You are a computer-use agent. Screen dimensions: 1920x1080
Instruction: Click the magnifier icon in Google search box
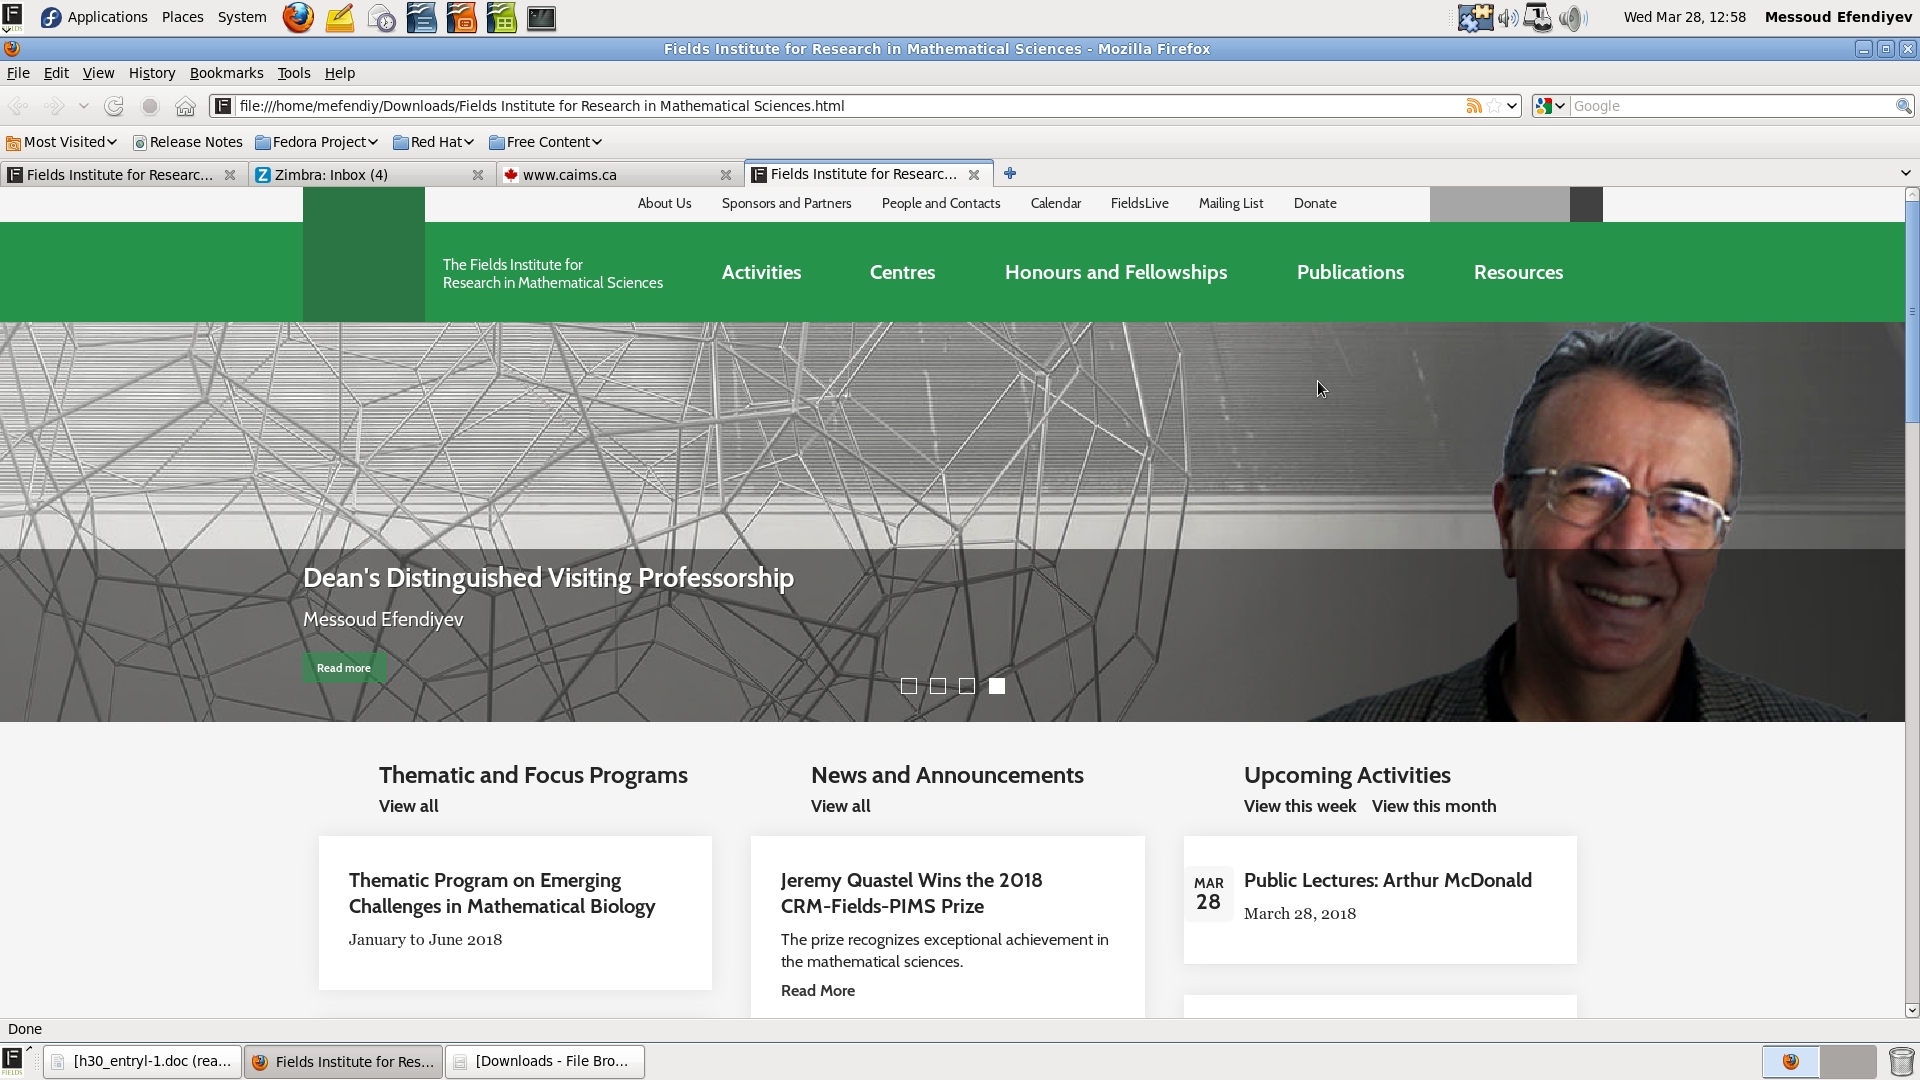pos(1903,106)
